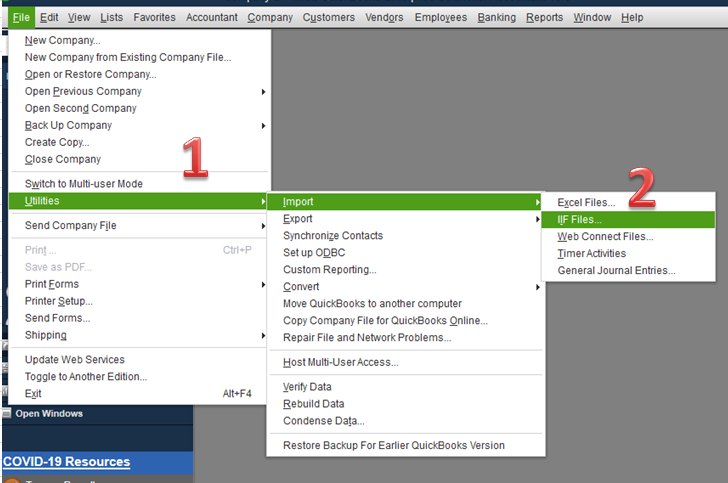Select Open or Restore Company...
The height and width of the screenshot is (483, 728).
coord(139,74)
